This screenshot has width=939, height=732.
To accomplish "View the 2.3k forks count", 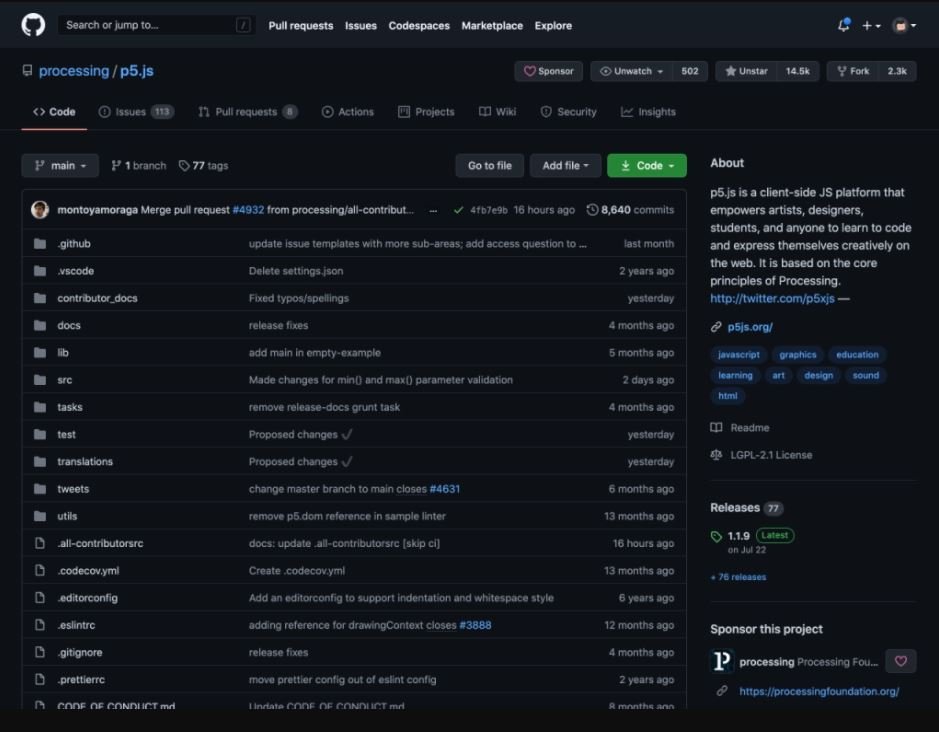I will point(897,71).
